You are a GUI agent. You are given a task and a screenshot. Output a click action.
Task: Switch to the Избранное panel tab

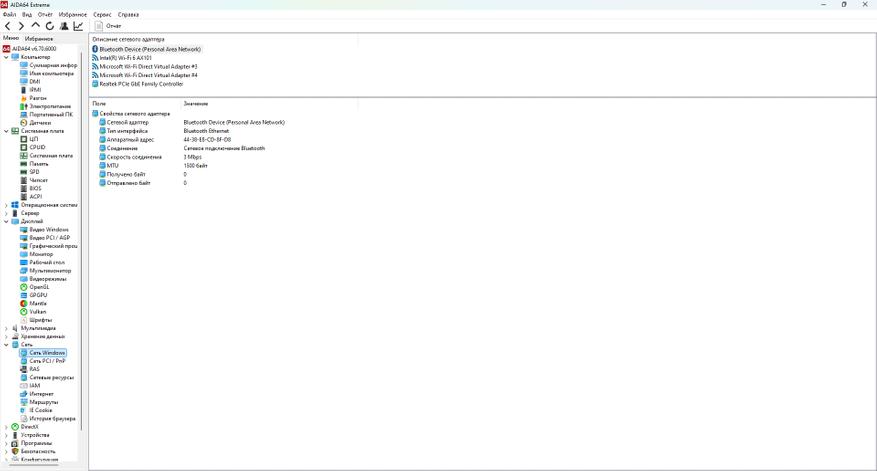pyautogui.click(x=39, y=39)
